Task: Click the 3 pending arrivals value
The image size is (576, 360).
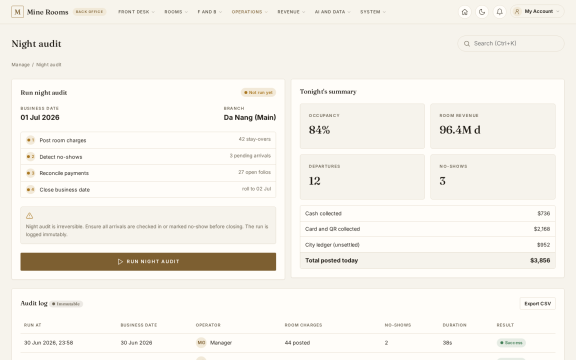Action: 250,156
